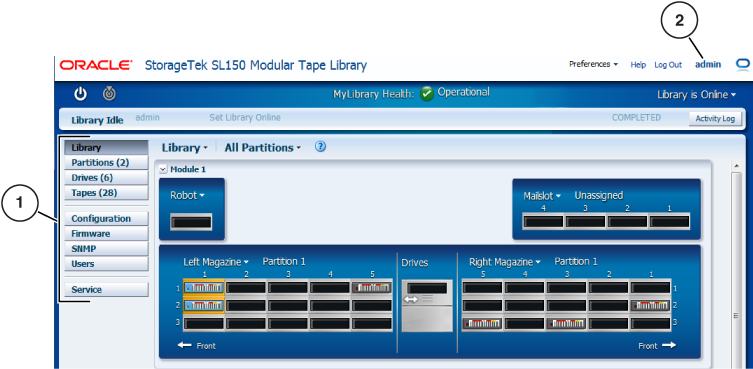The height and width of the screenshot is (369, 753).
Task: Click the Set Library Online activity text
Action: point(245,118)
